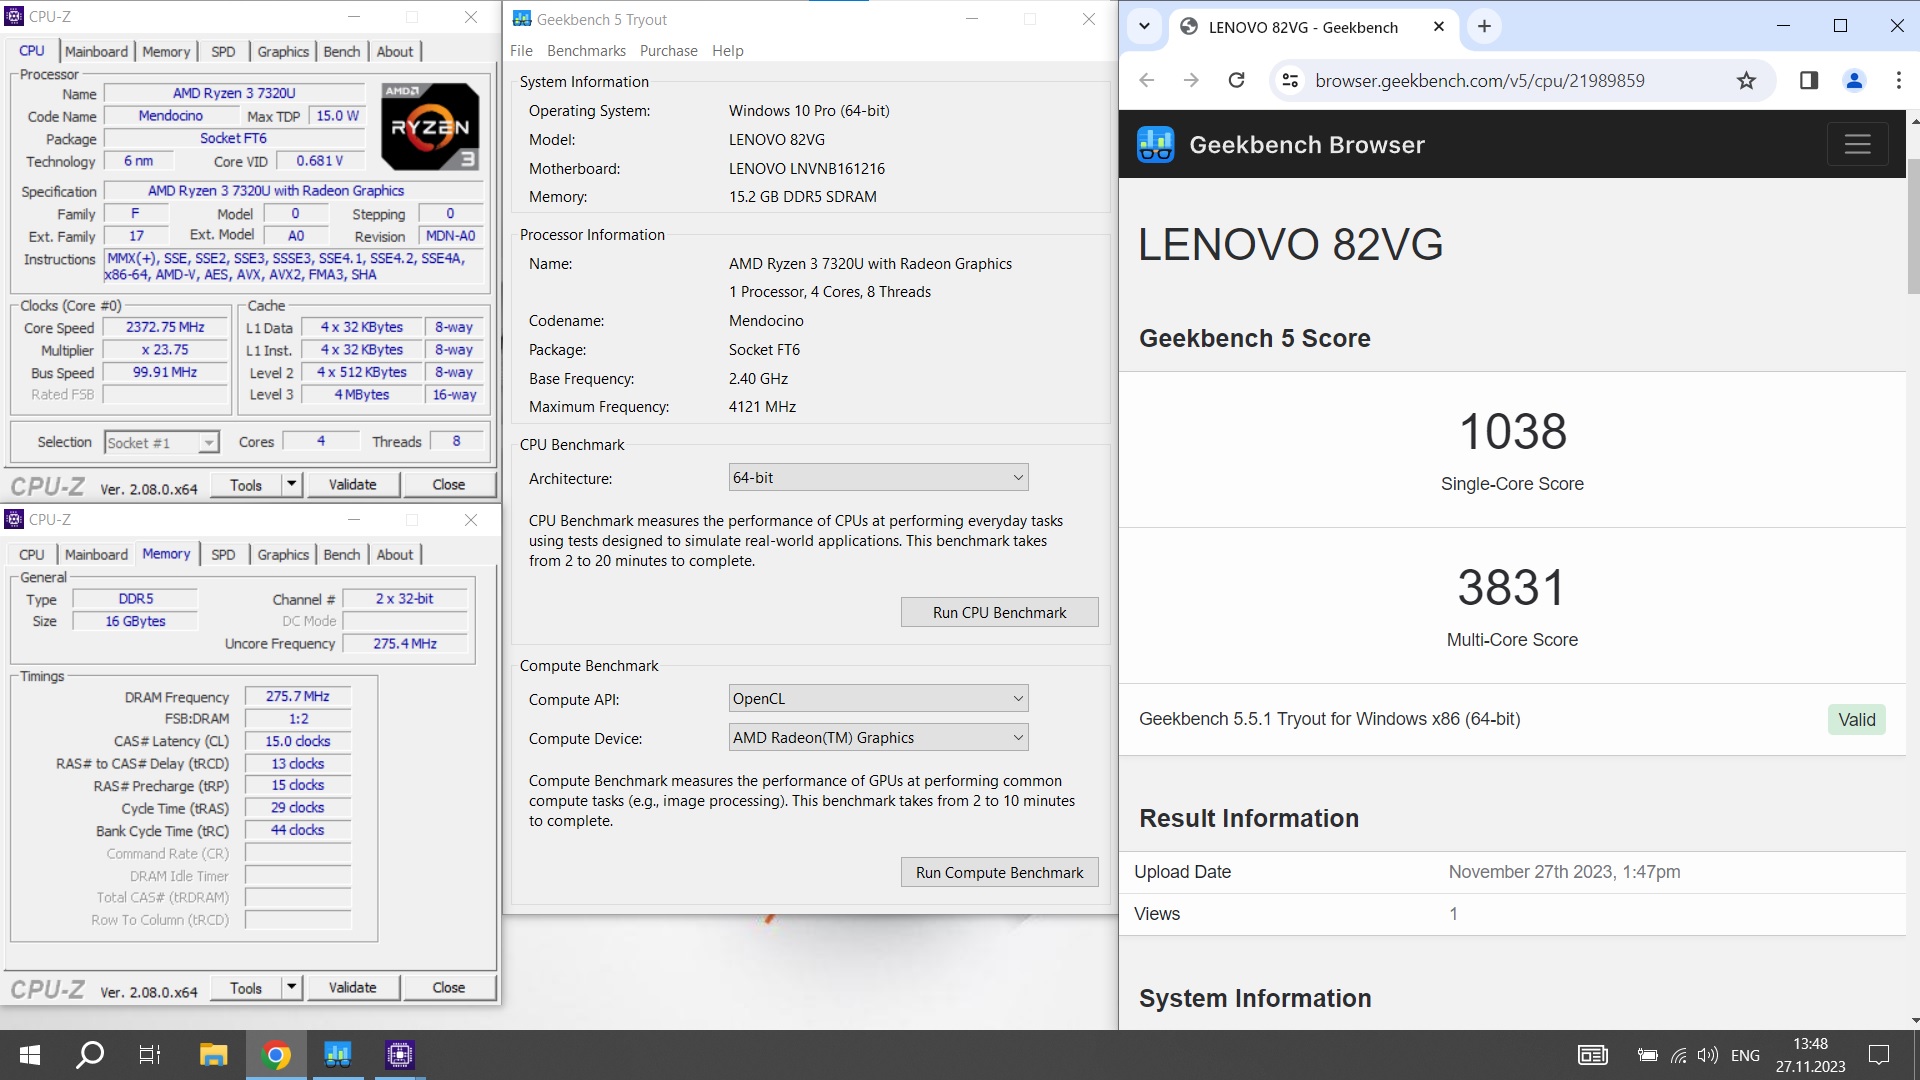Open the volume icon in system tray
Image resolution: width=1920 pixels, height=1080 pixels.
coord(1708,1055)
